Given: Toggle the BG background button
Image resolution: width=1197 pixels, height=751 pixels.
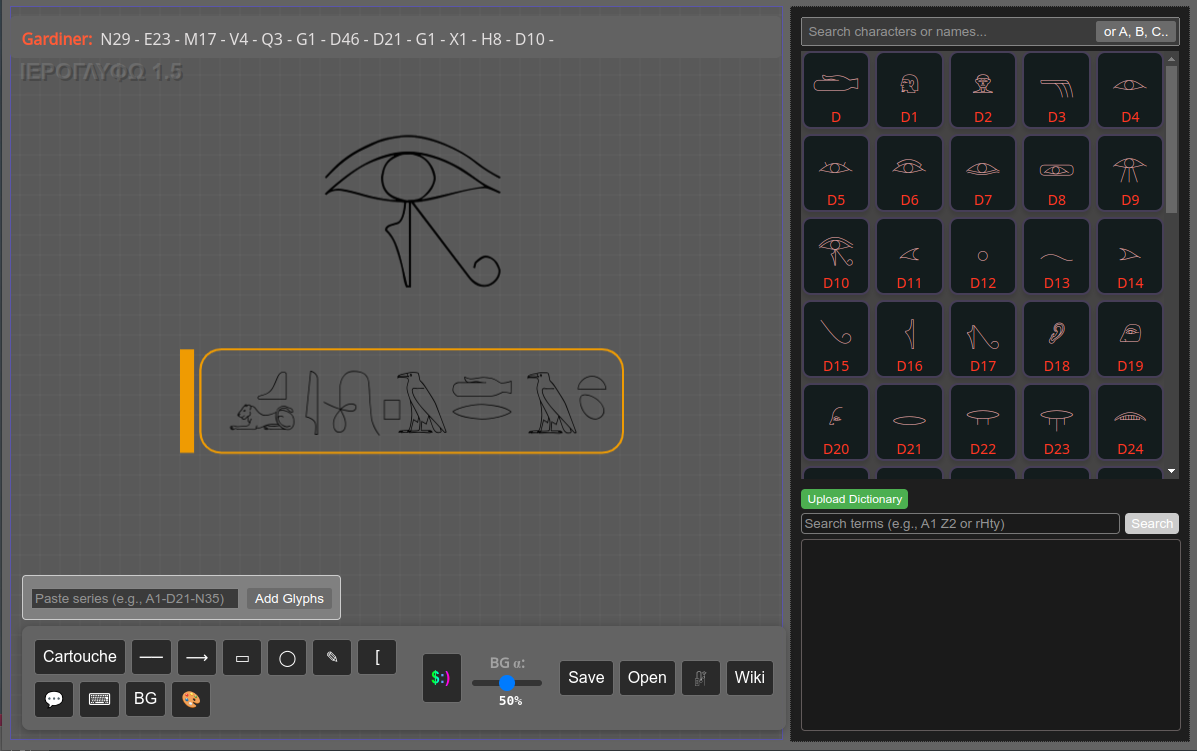Looking at the screenshot, I should [145, 699].
